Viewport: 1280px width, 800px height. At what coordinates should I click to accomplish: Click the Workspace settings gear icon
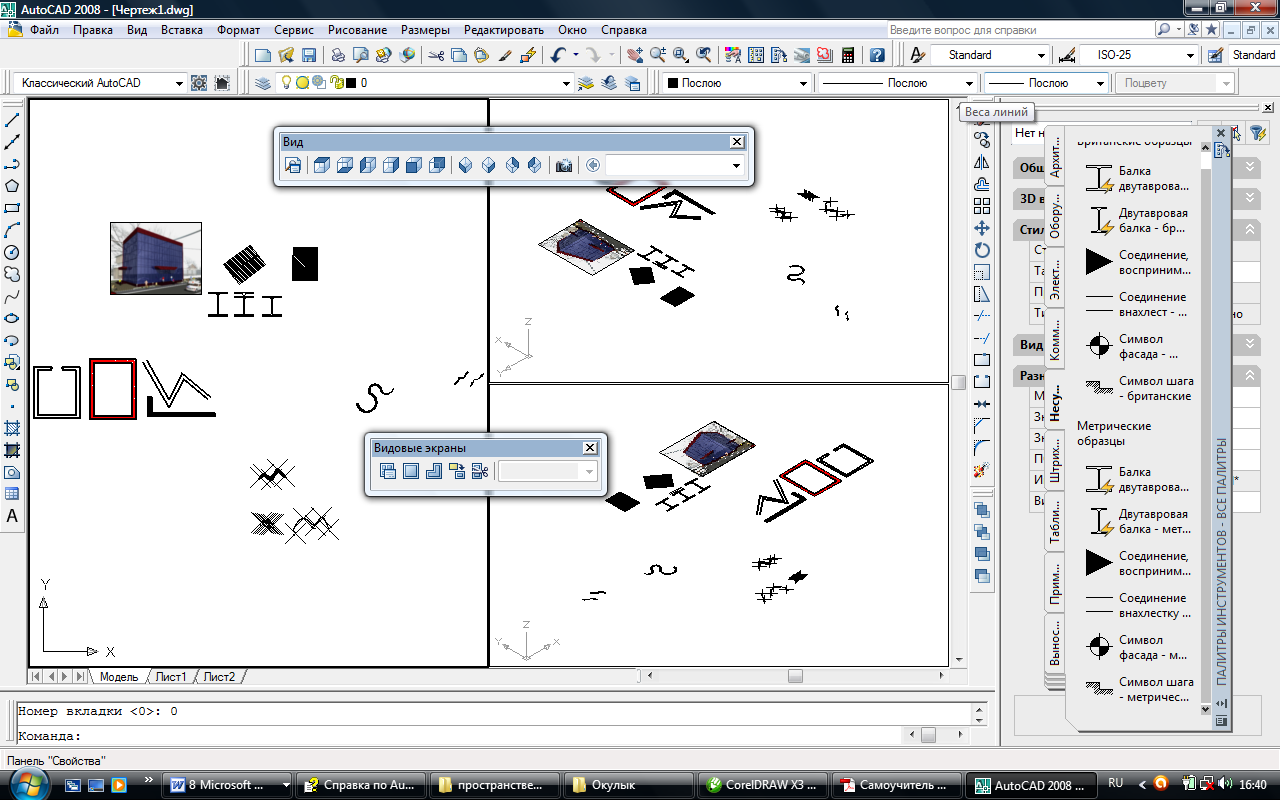(x=199, y=83)
